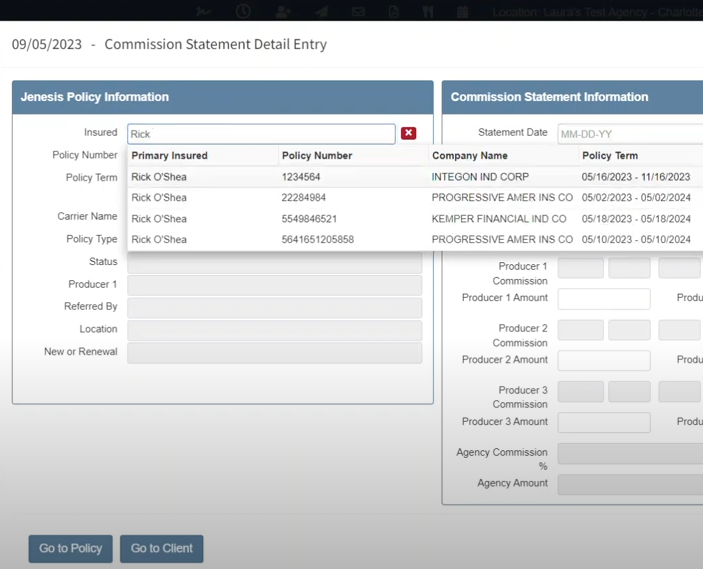Click the Producer 1 field in Policy Information
Viewport: 703px width, 569px height.
(274, 285)
